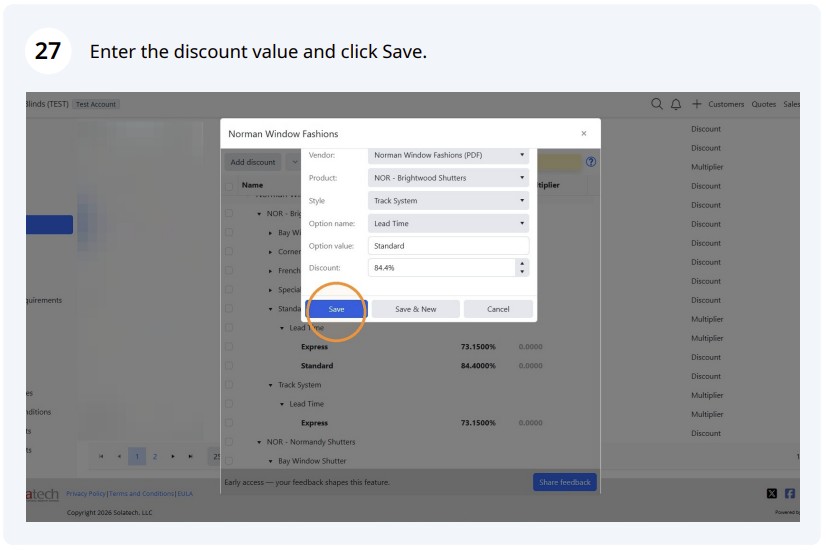This screenshot has width=827, height=550.
Task: Open the Privacy Policy link
Action: 85,494
